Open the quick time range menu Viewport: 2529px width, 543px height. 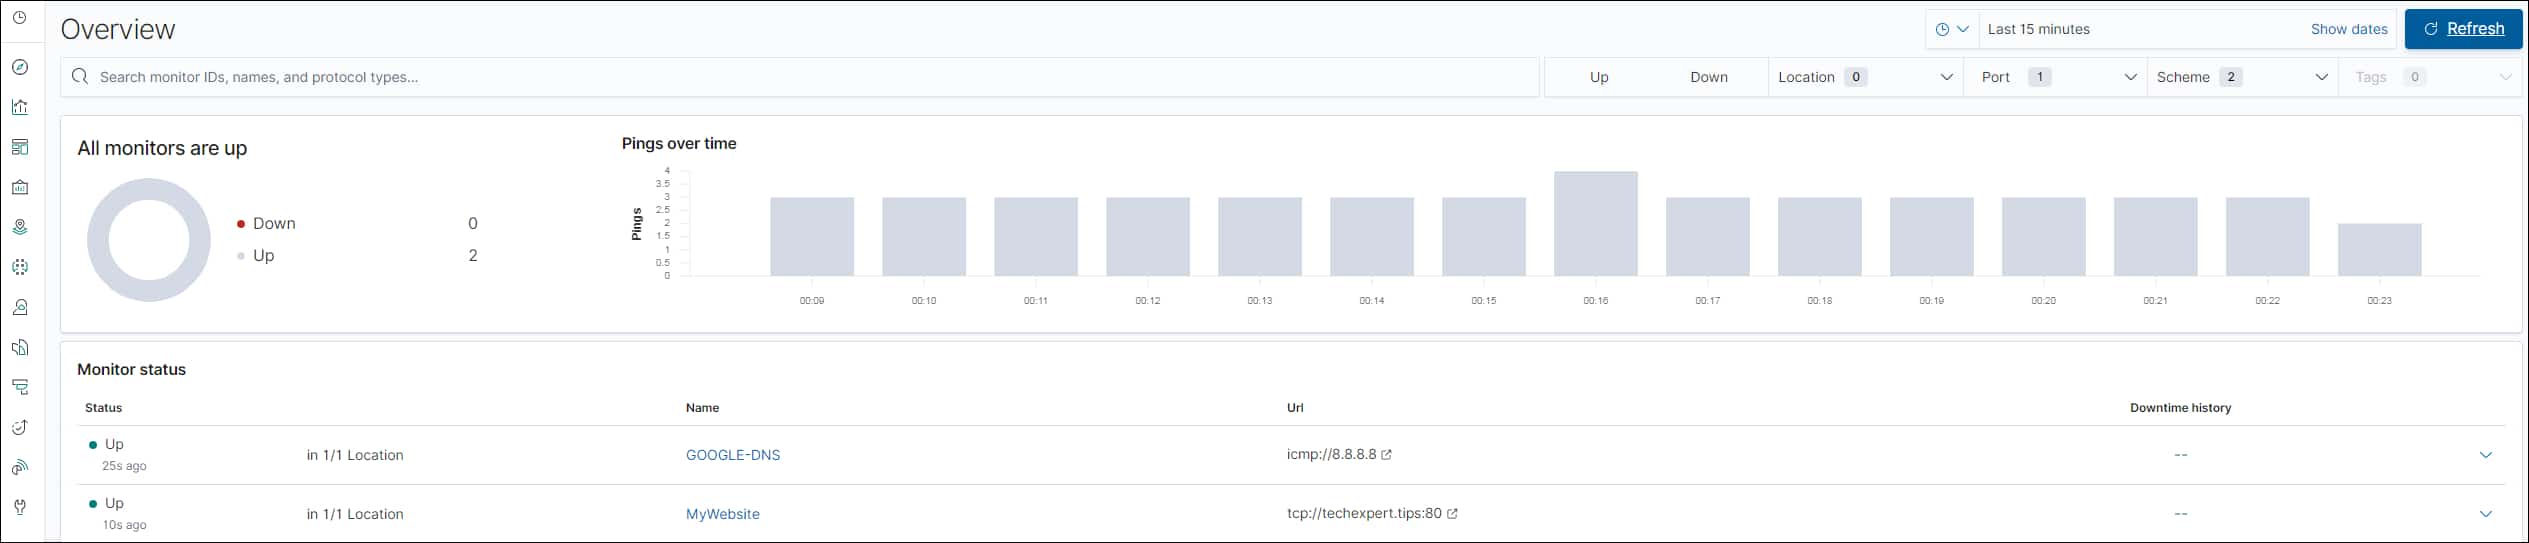click(x=1951, y=29)
